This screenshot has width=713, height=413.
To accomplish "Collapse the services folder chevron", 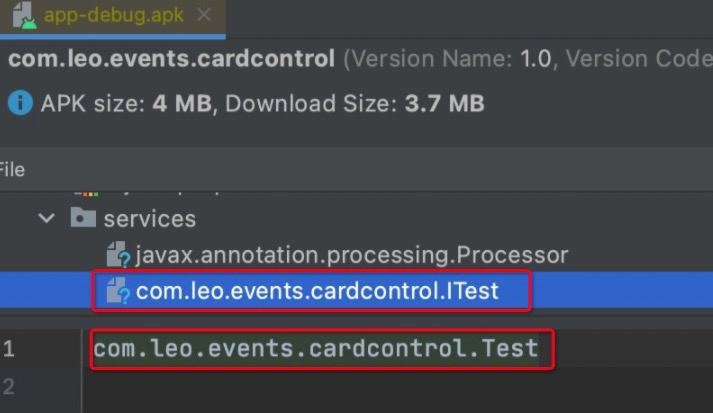I will 46,218.
